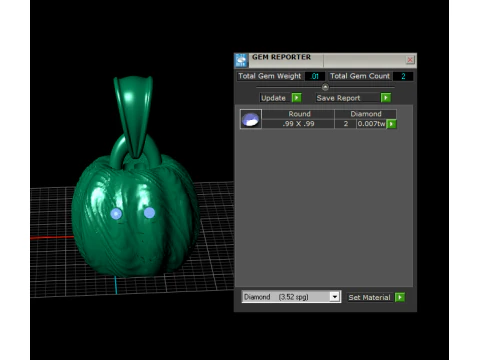Open the Diamond (3.52 spg) material dropdown
Viewport: 480px width, 360px height.
click(334, 297)
